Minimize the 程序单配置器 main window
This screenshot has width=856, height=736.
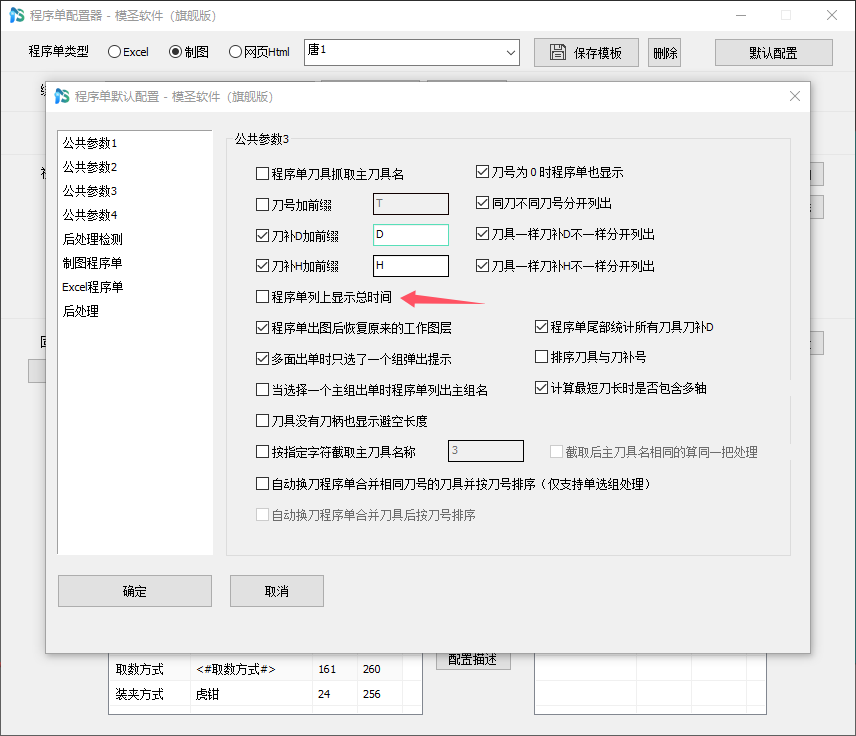coord(741,15)
